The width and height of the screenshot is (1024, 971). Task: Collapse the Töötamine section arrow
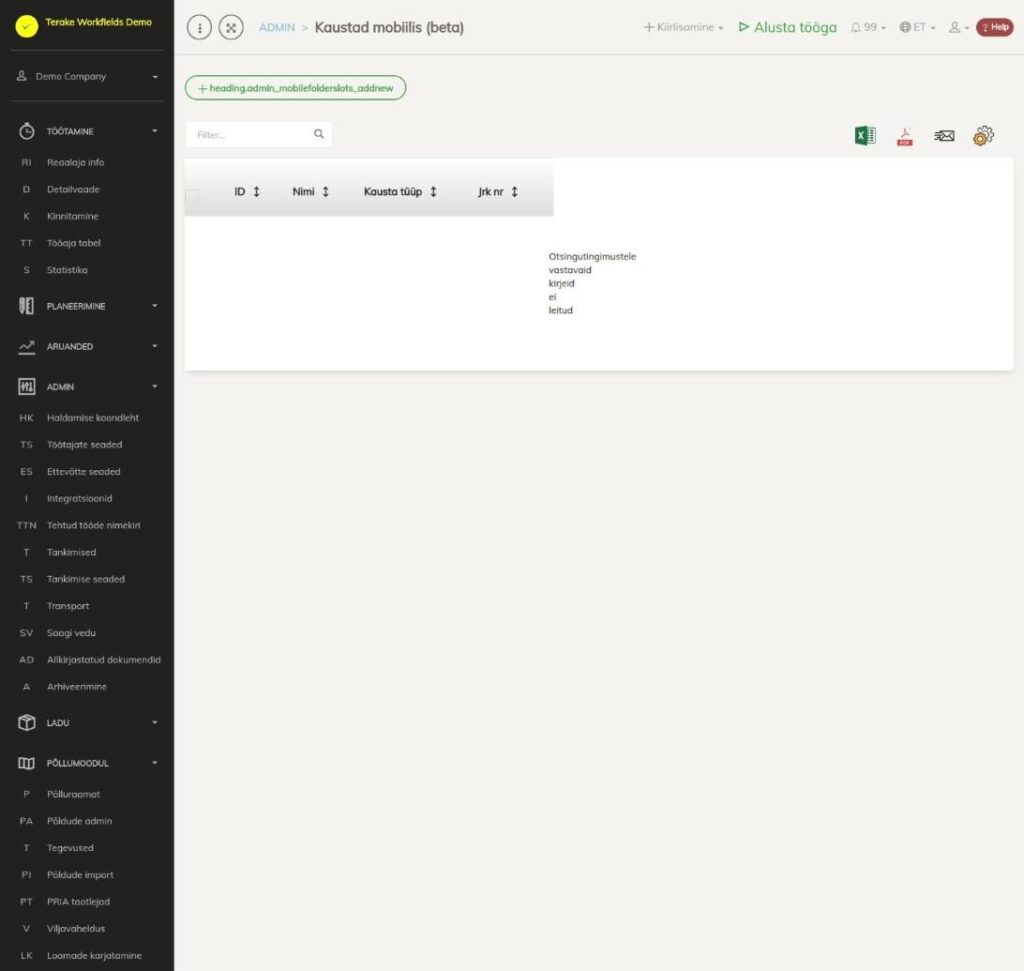155,131
